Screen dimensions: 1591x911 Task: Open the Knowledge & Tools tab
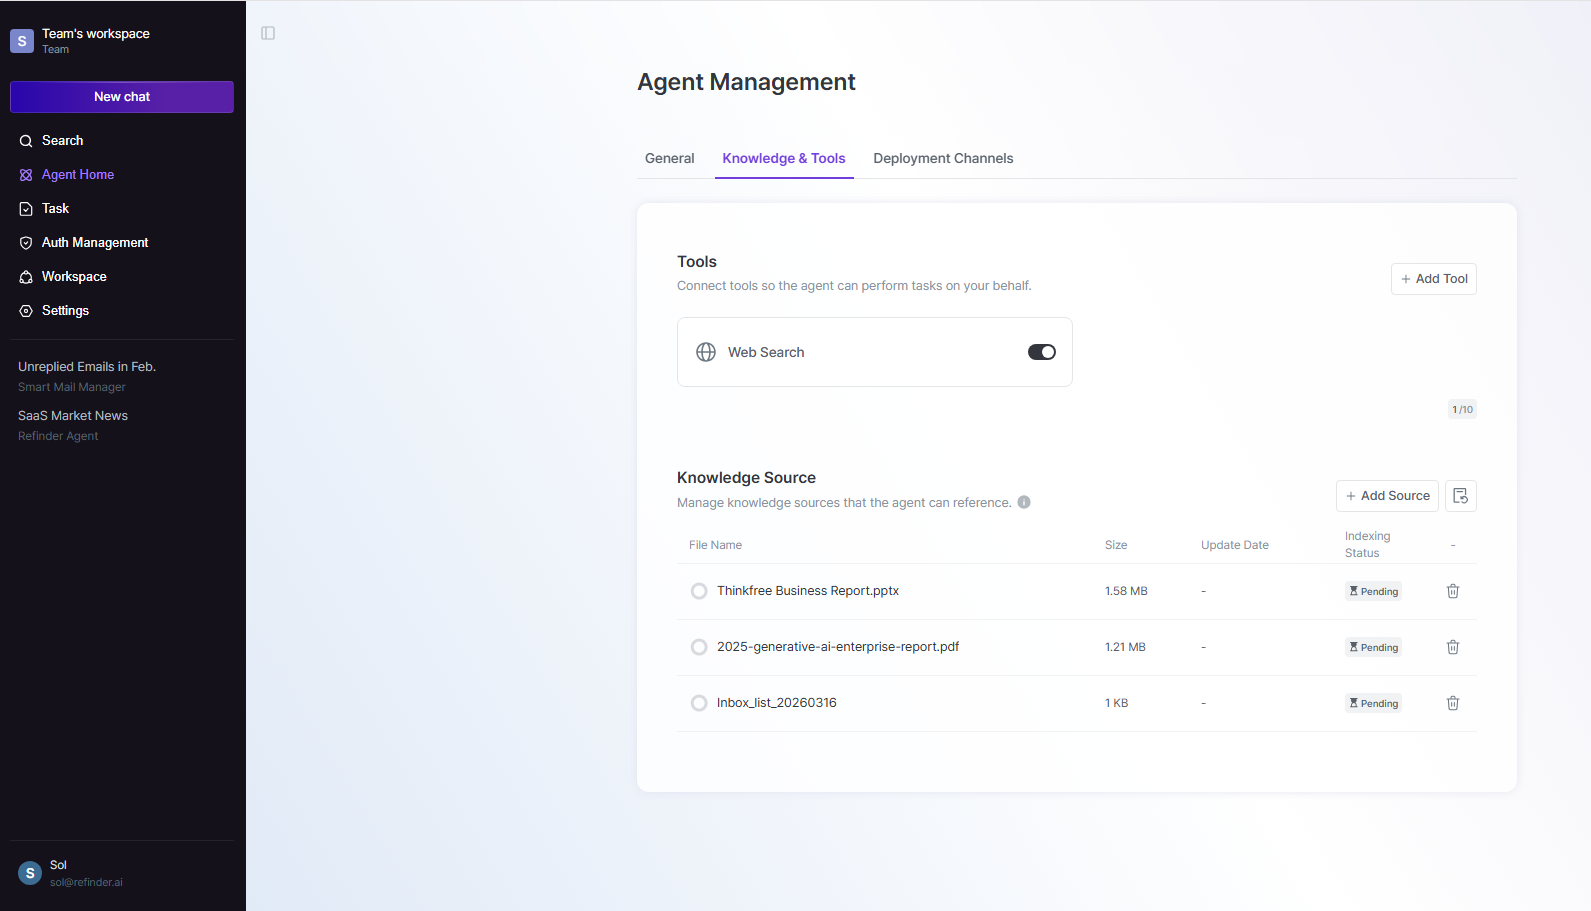[x=784, y=158]
